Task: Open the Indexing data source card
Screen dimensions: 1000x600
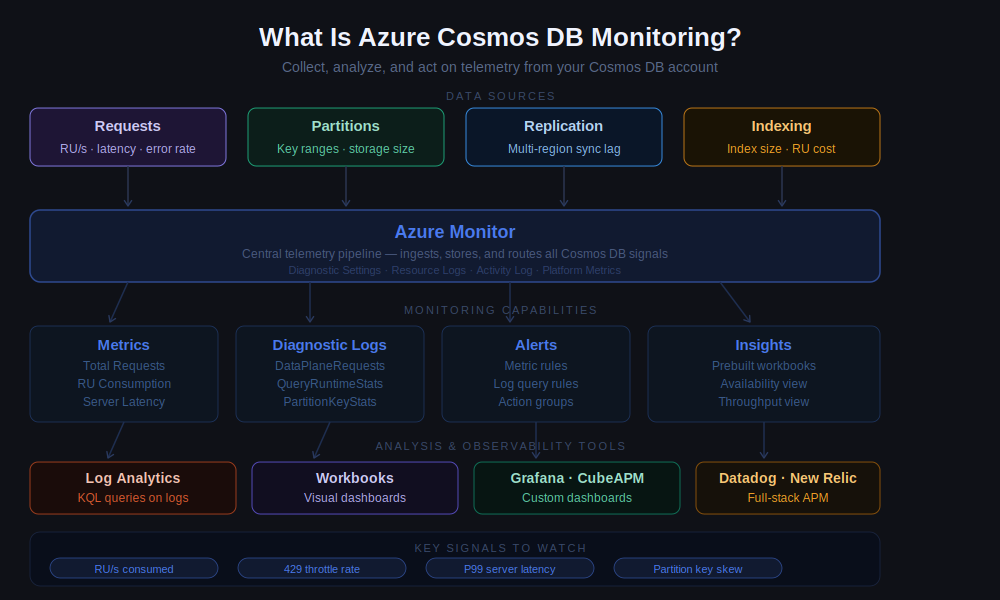Action: (x=782, y=137)
